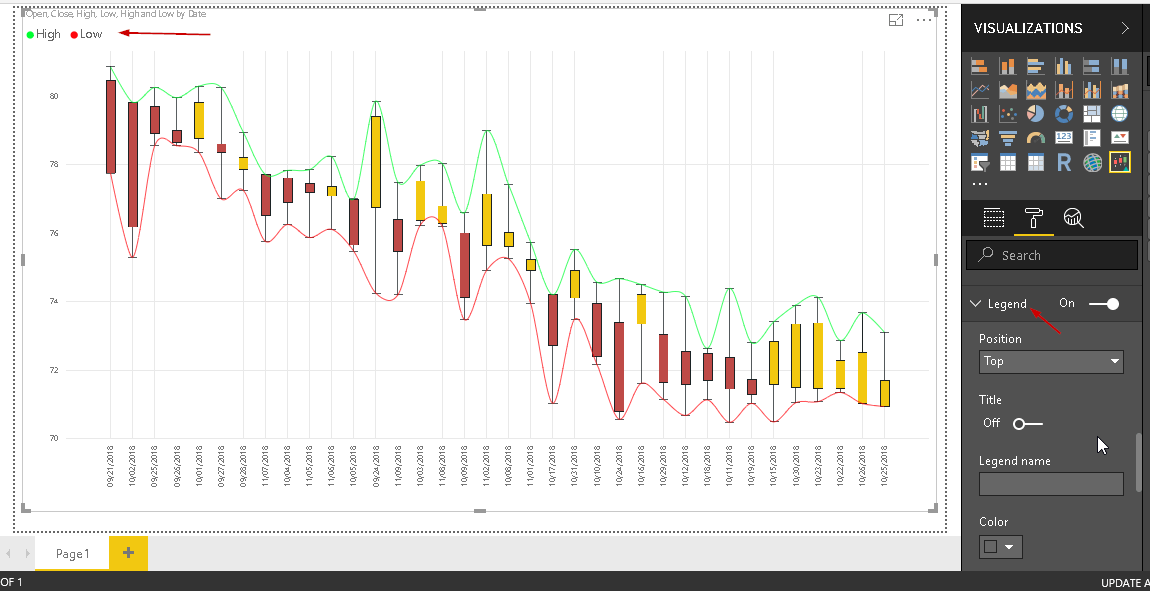Add a new report page
The height and width of the screenshot is (591, 1150).
point(127,552)
